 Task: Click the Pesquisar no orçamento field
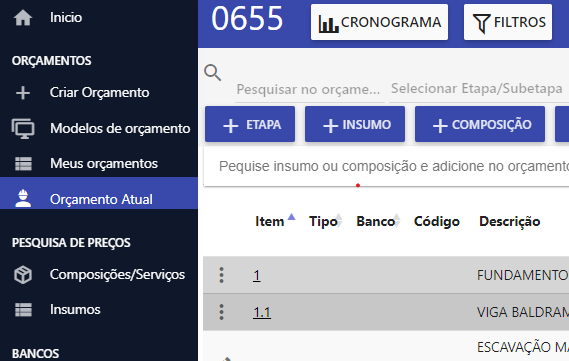pos(310,90)
